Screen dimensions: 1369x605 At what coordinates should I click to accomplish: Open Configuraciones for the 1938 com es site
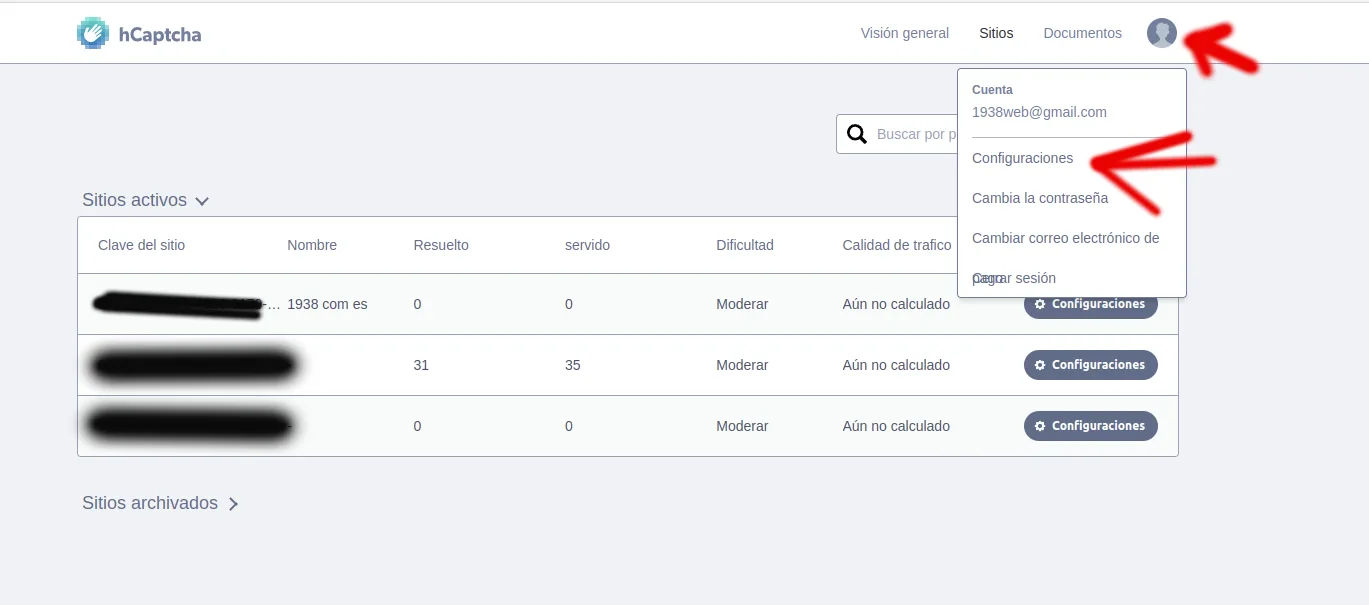[x=1091, y=304]
